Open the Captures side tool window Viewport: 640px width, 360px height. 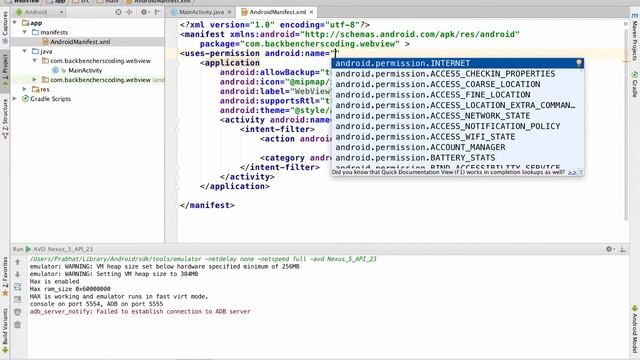(5, 28)
